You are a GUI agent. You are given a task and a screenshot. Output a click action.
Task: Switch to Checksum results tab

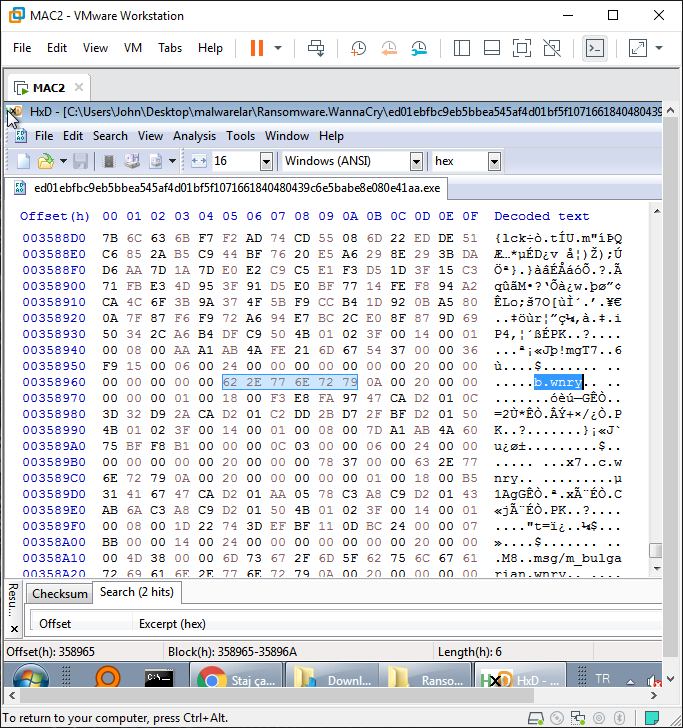[x=59, y=594]
